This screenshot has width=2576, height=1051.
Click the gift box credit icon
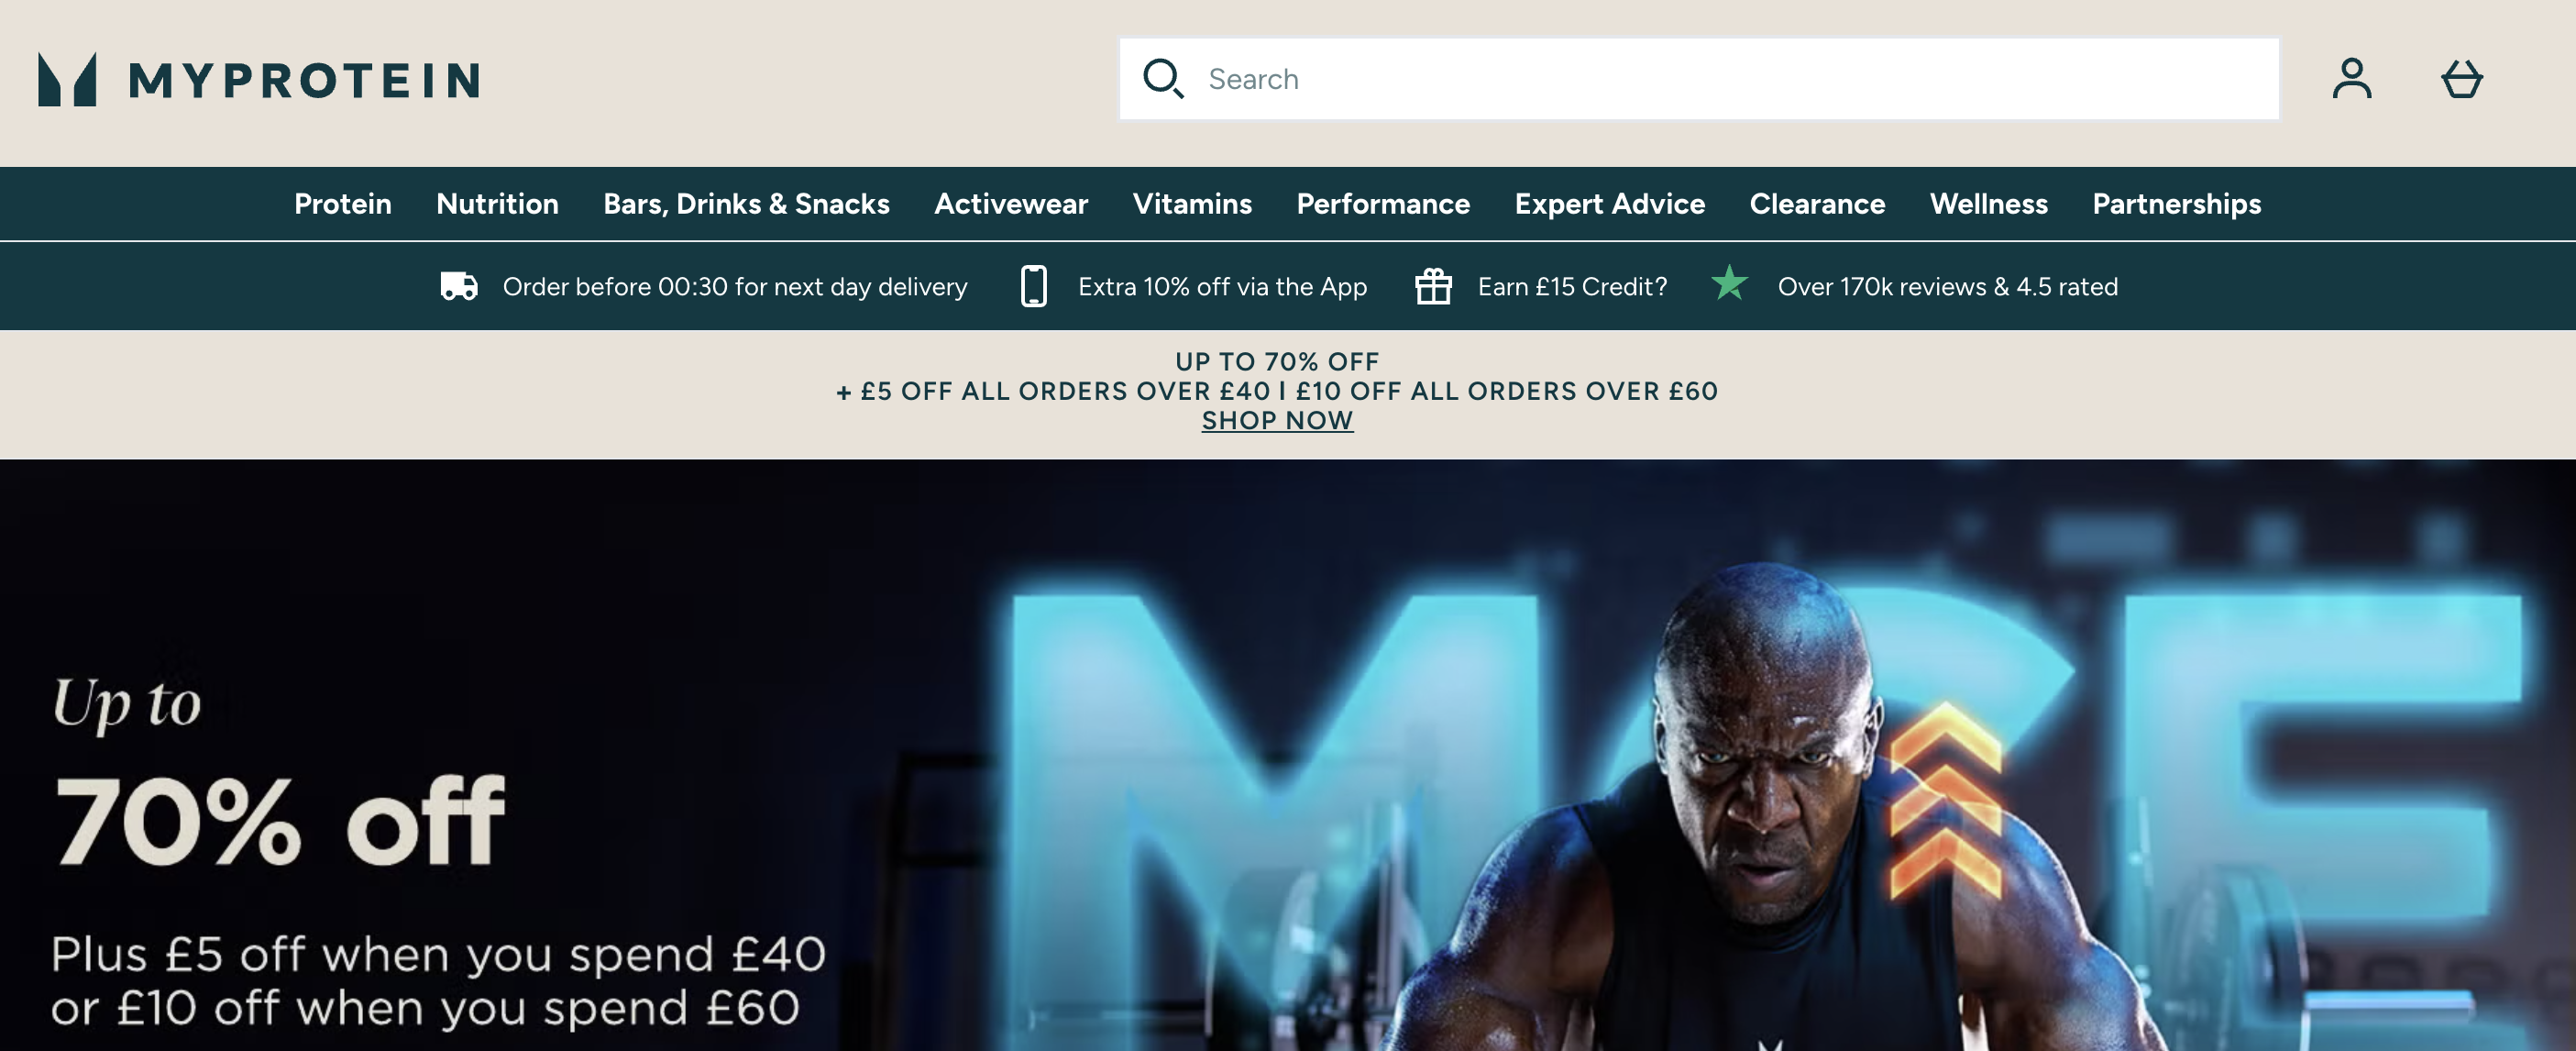(1432, 286)
